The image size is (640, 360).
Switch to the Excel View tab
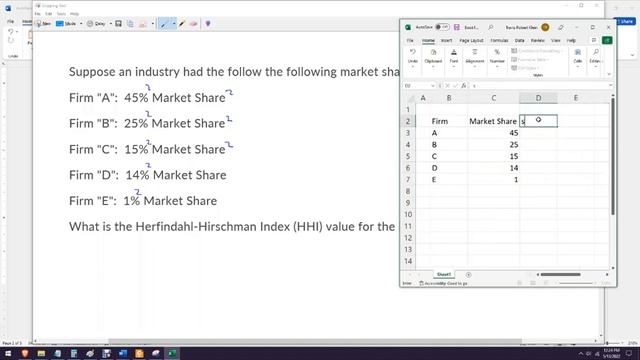[x=556, y=40]
